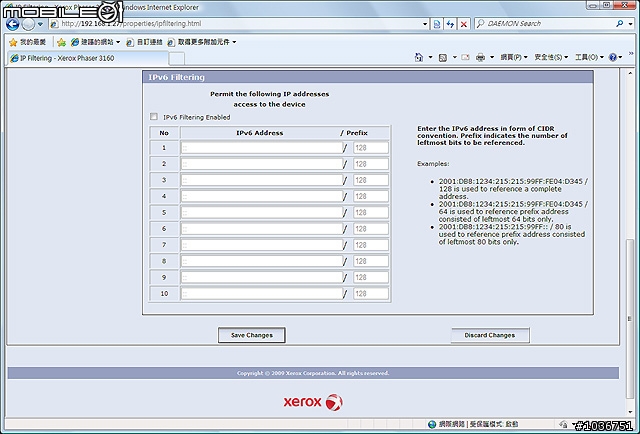
Task: Click IPv6 Address field in row 10
Action: coord(262,294)
